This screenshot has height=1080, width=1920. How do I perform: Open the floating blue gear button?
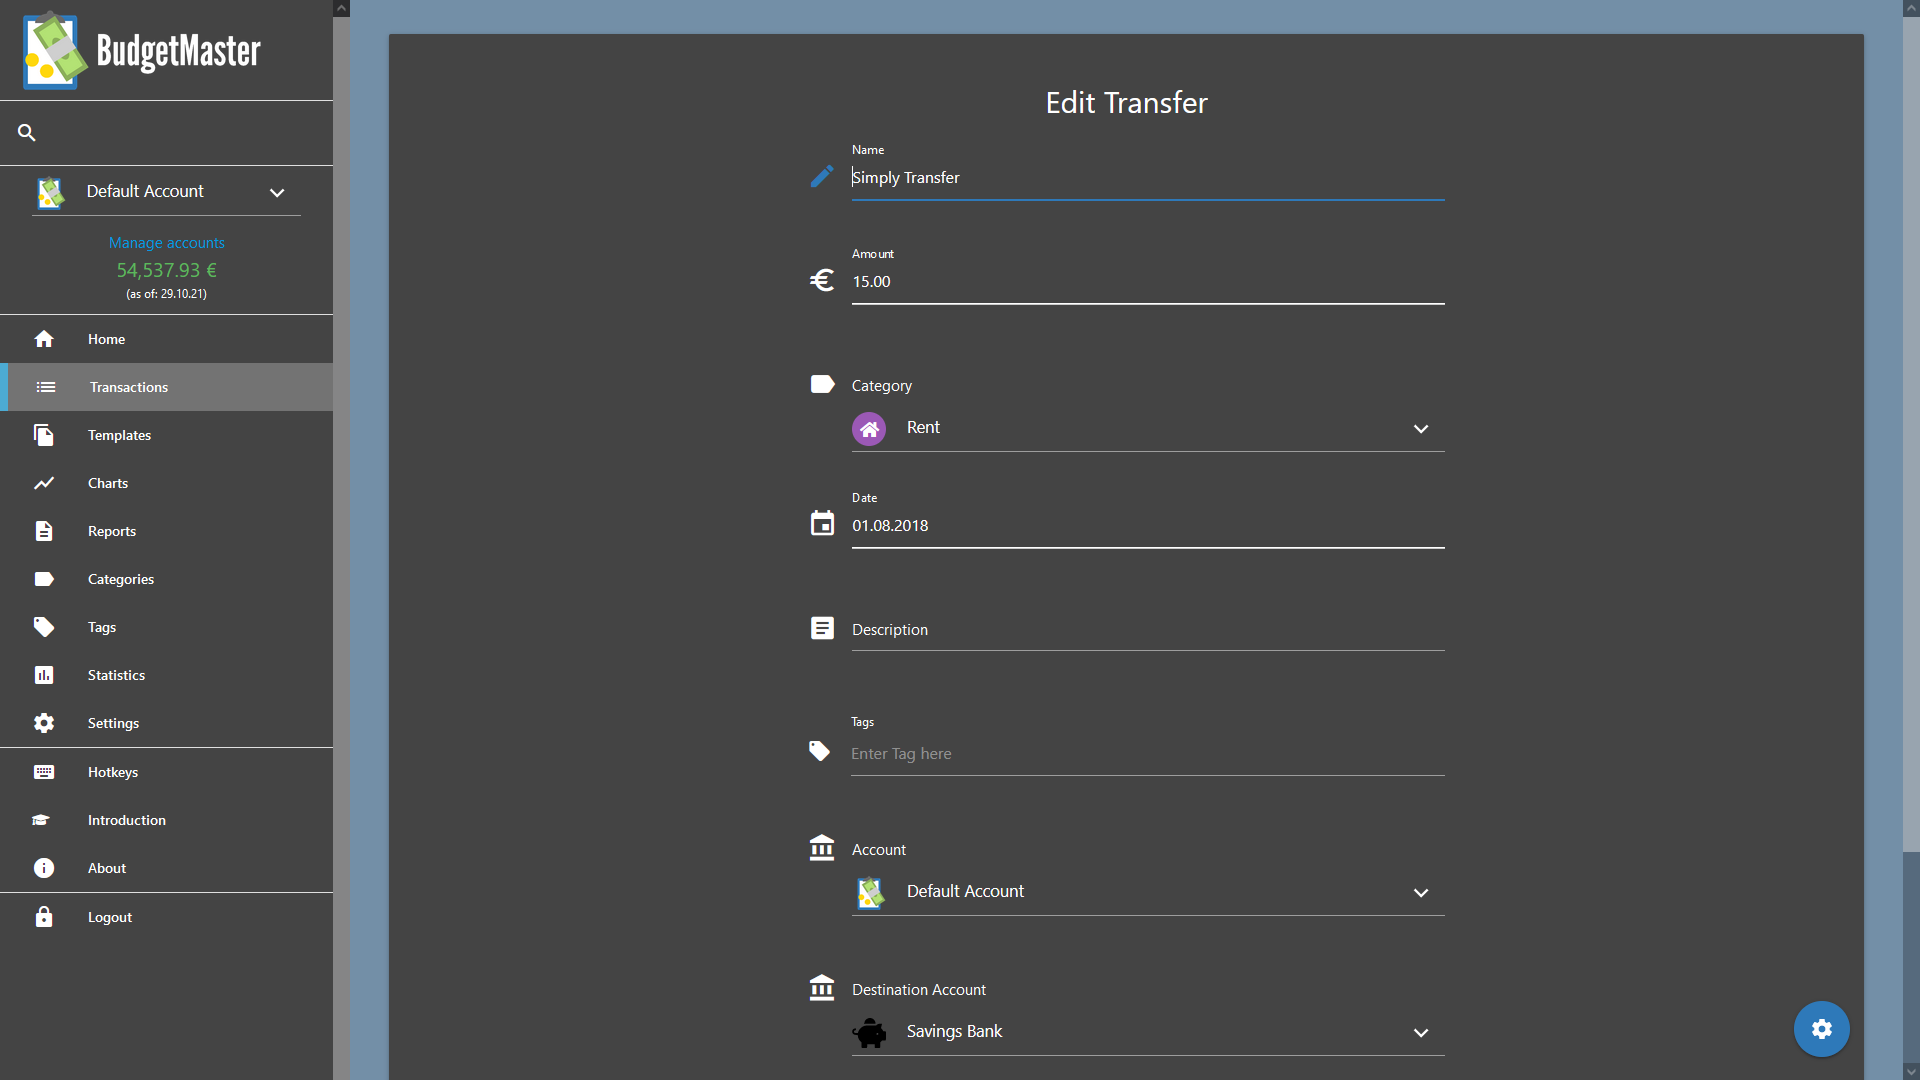(1822, 1029)
